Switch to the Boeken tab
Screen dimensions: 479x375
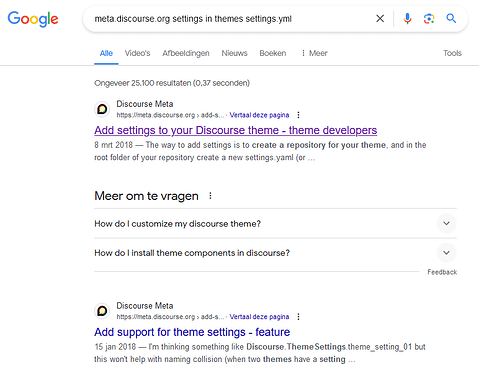click(x=273, y=53)
